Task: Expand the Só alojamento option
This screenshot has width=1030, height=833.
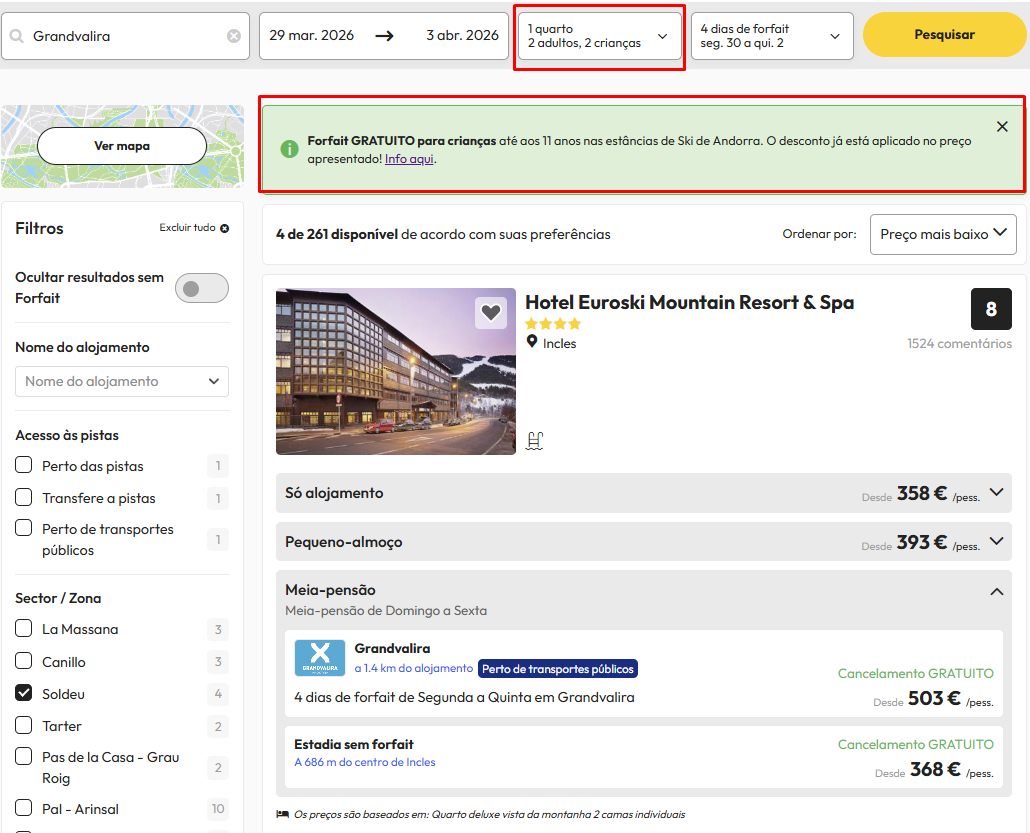Action: click(644, 493)
